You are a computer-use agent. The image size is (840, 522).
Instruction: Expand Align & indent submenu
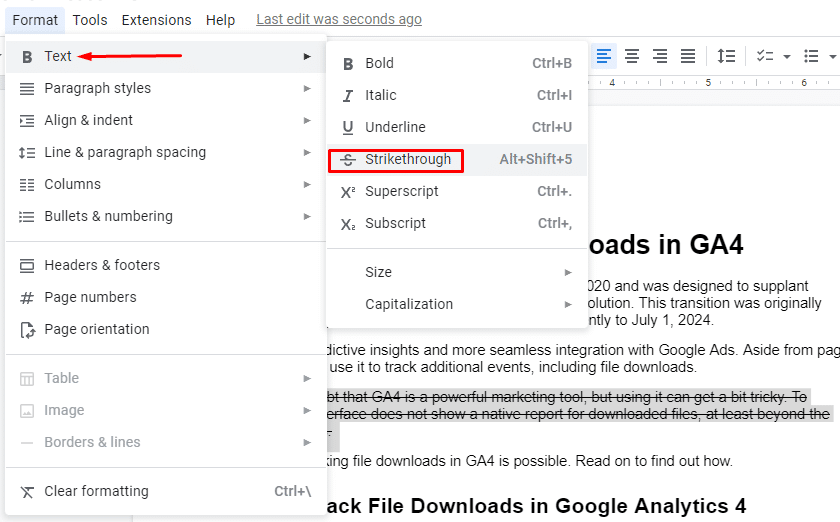[166, 121]
